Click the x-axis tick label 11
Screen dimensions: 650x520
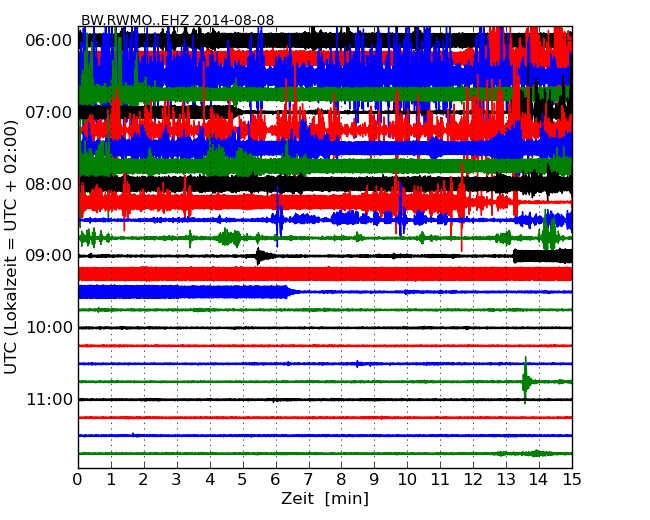point(440,480)
